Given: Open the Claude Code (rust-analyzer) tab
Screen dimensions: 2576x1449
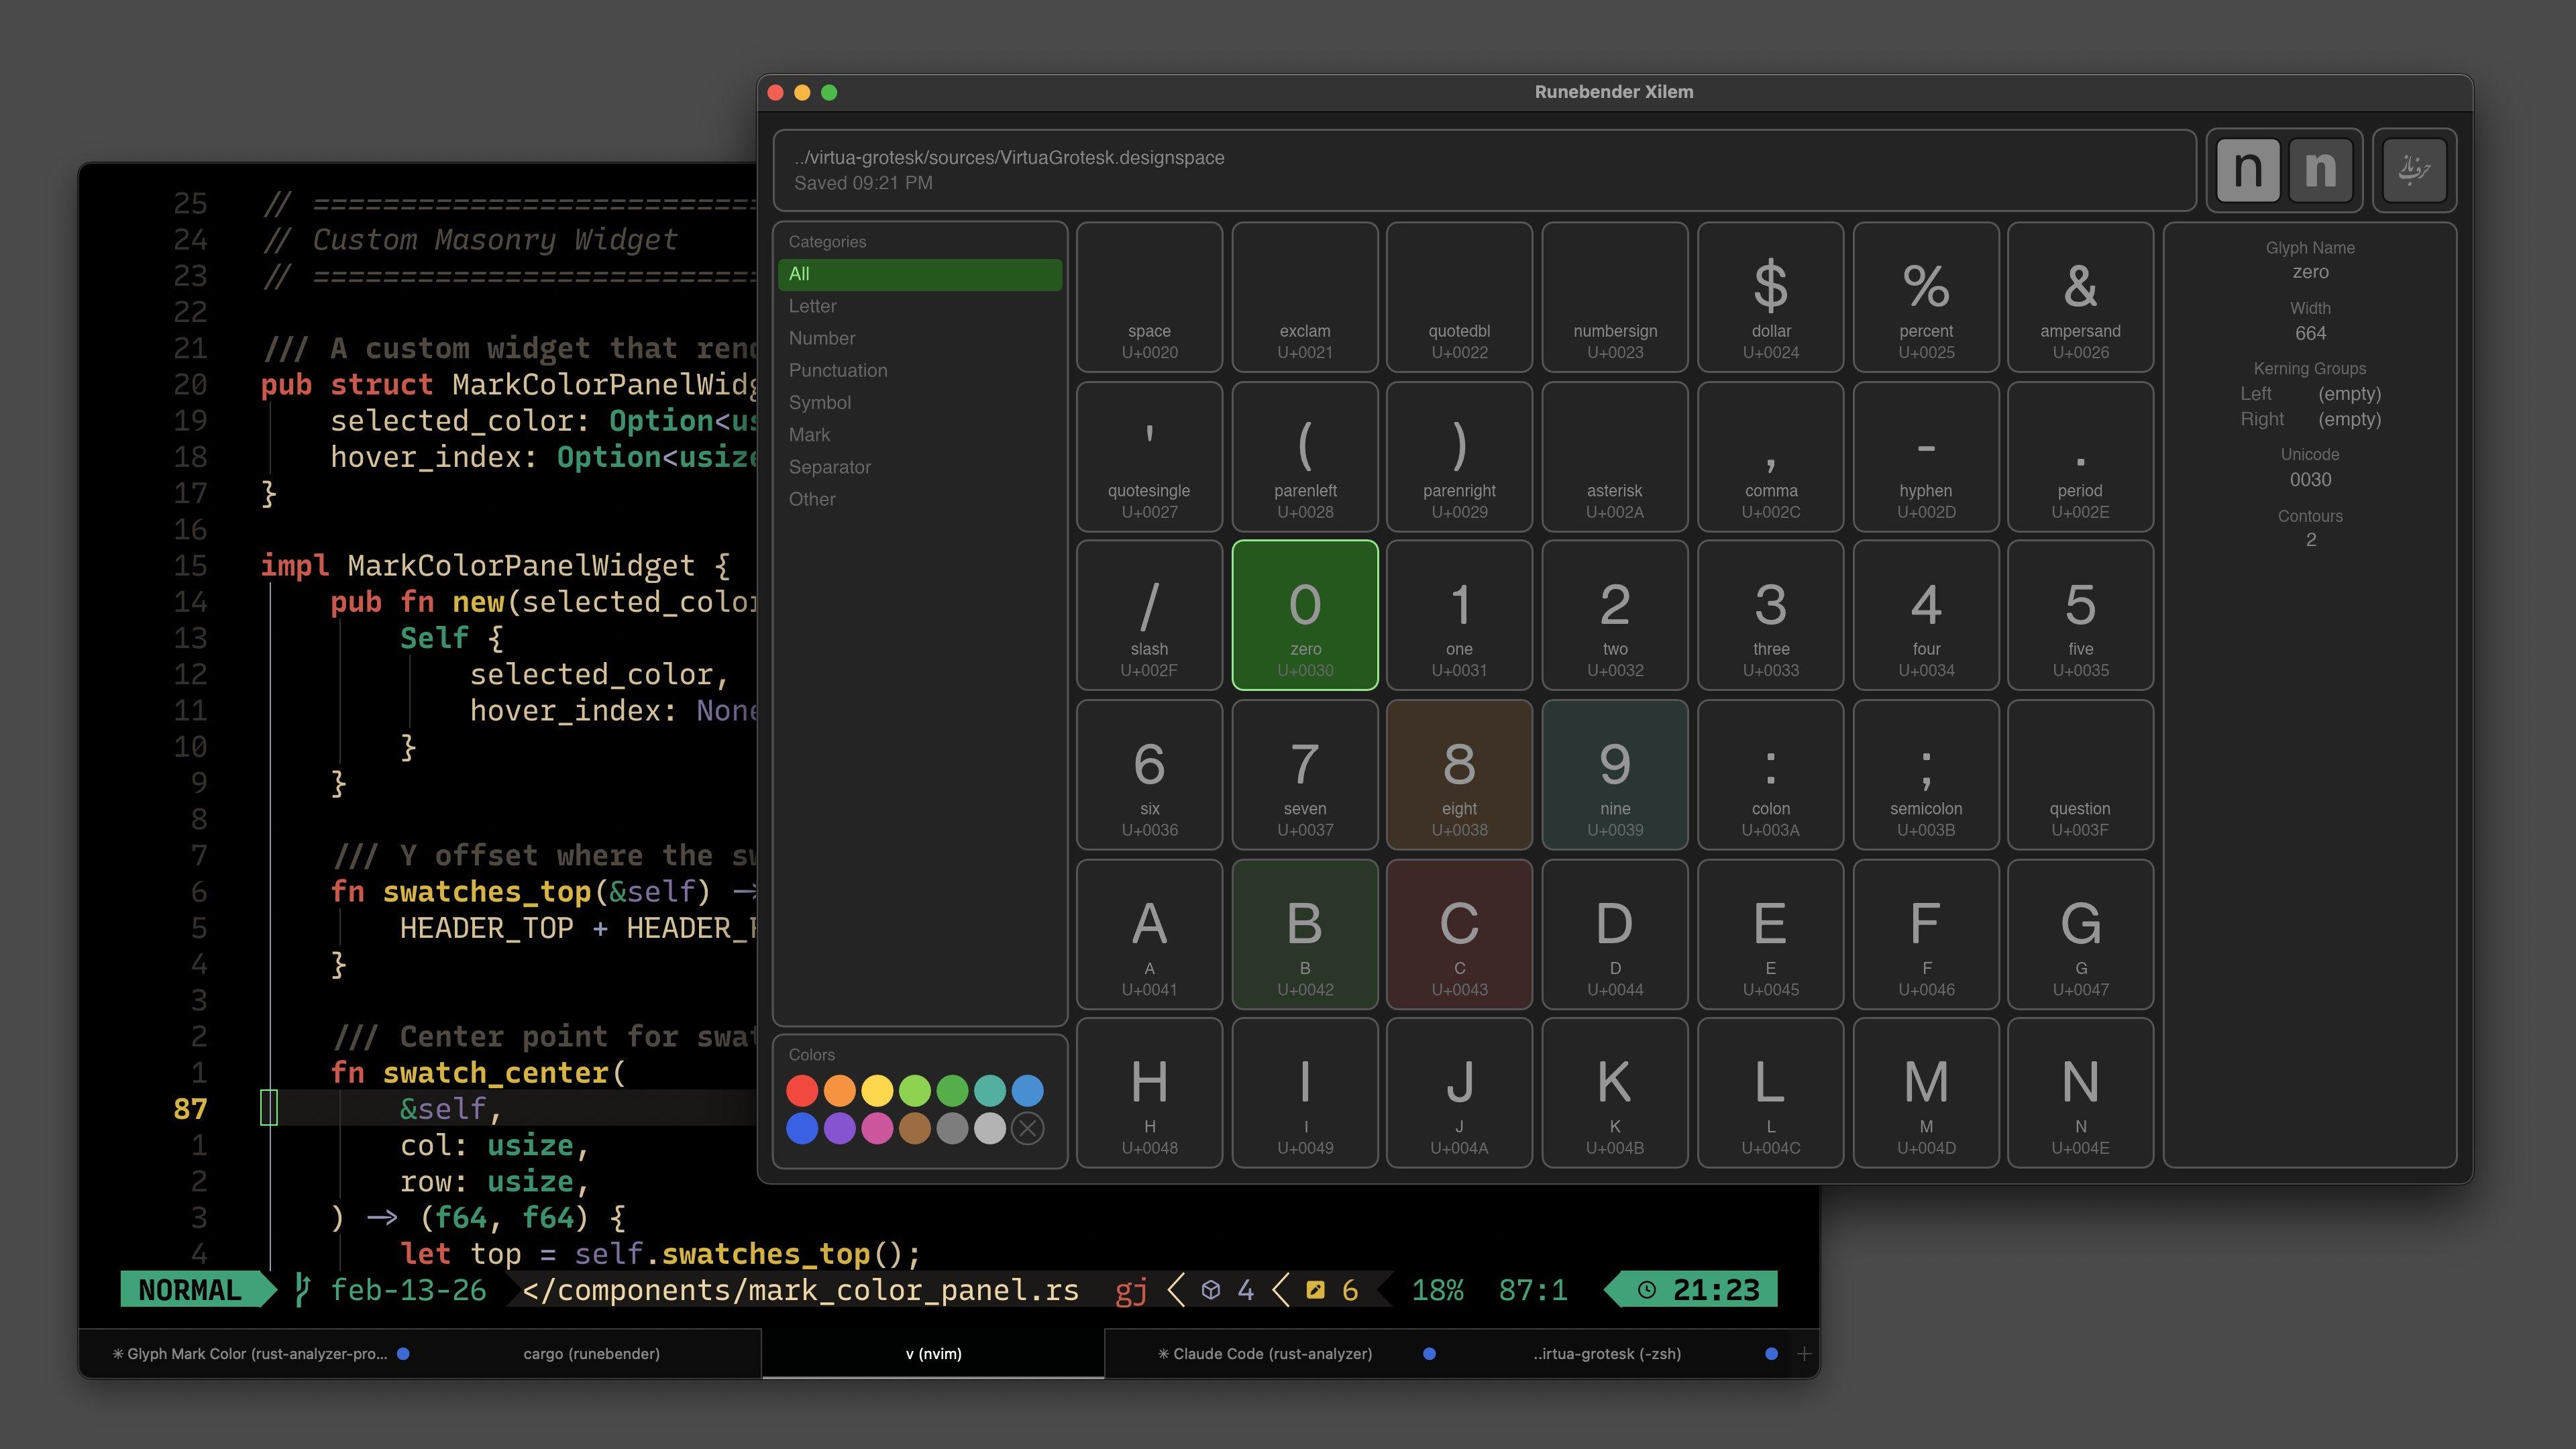Looking at the screenshot, I should coord(1271,1353).
